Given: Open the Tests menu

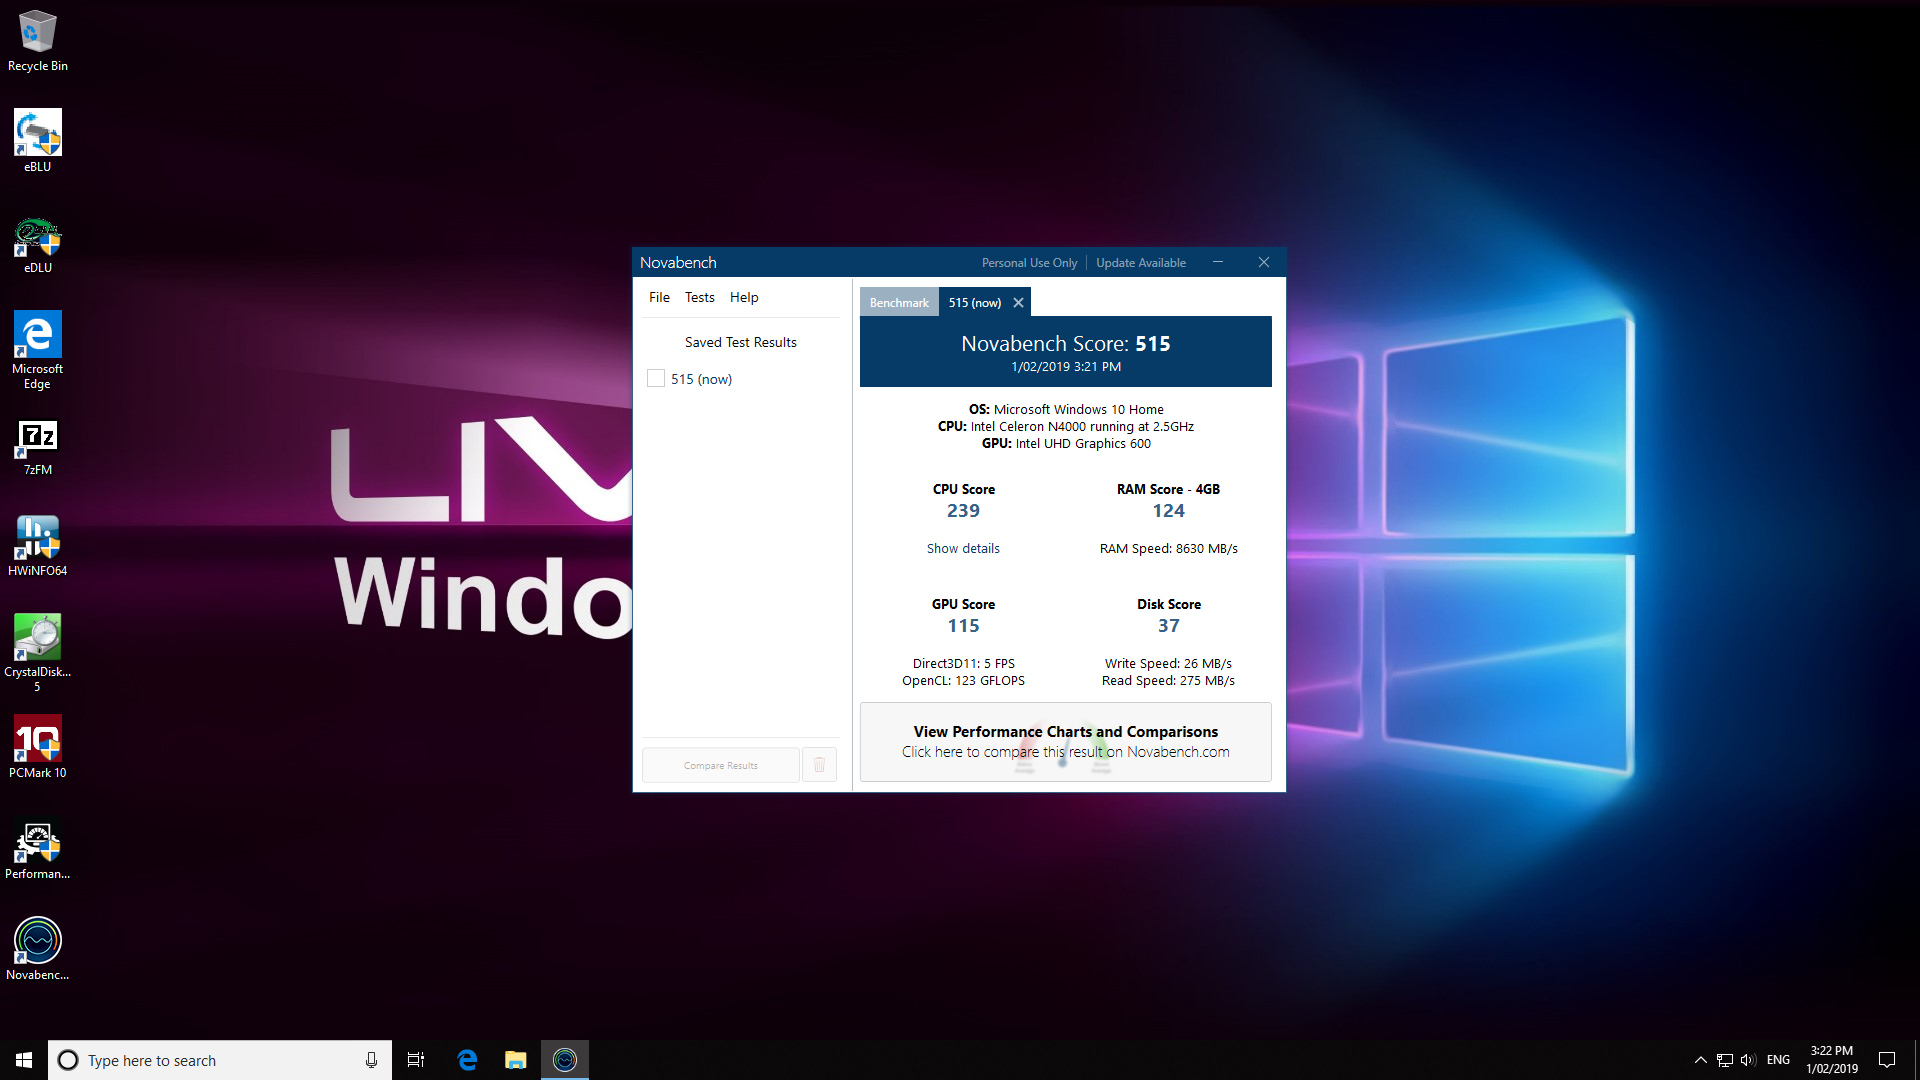Looking at the screenshot, I should [700, 297].
